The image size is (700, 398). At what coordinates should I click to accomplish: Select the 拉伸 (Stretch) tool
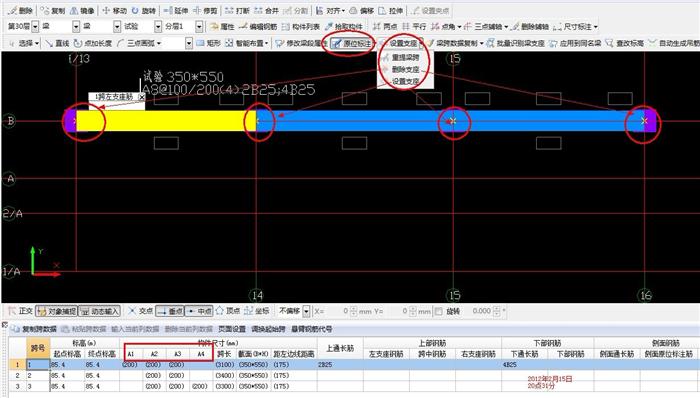click(x=391, y=10)
